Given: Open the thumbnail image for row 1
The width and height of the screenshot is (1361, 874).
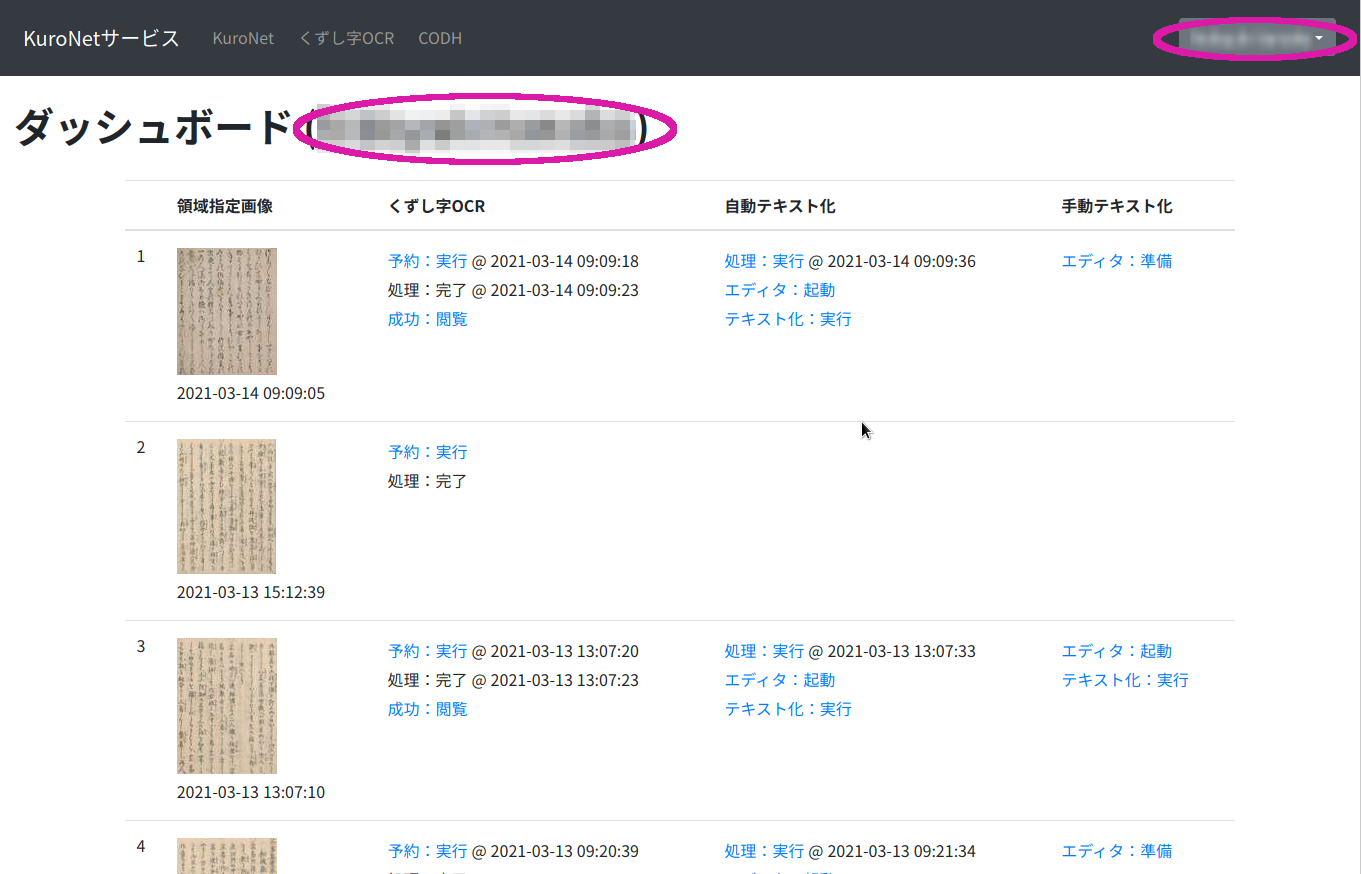Looking at the screenshot, I should pos(227,311).
